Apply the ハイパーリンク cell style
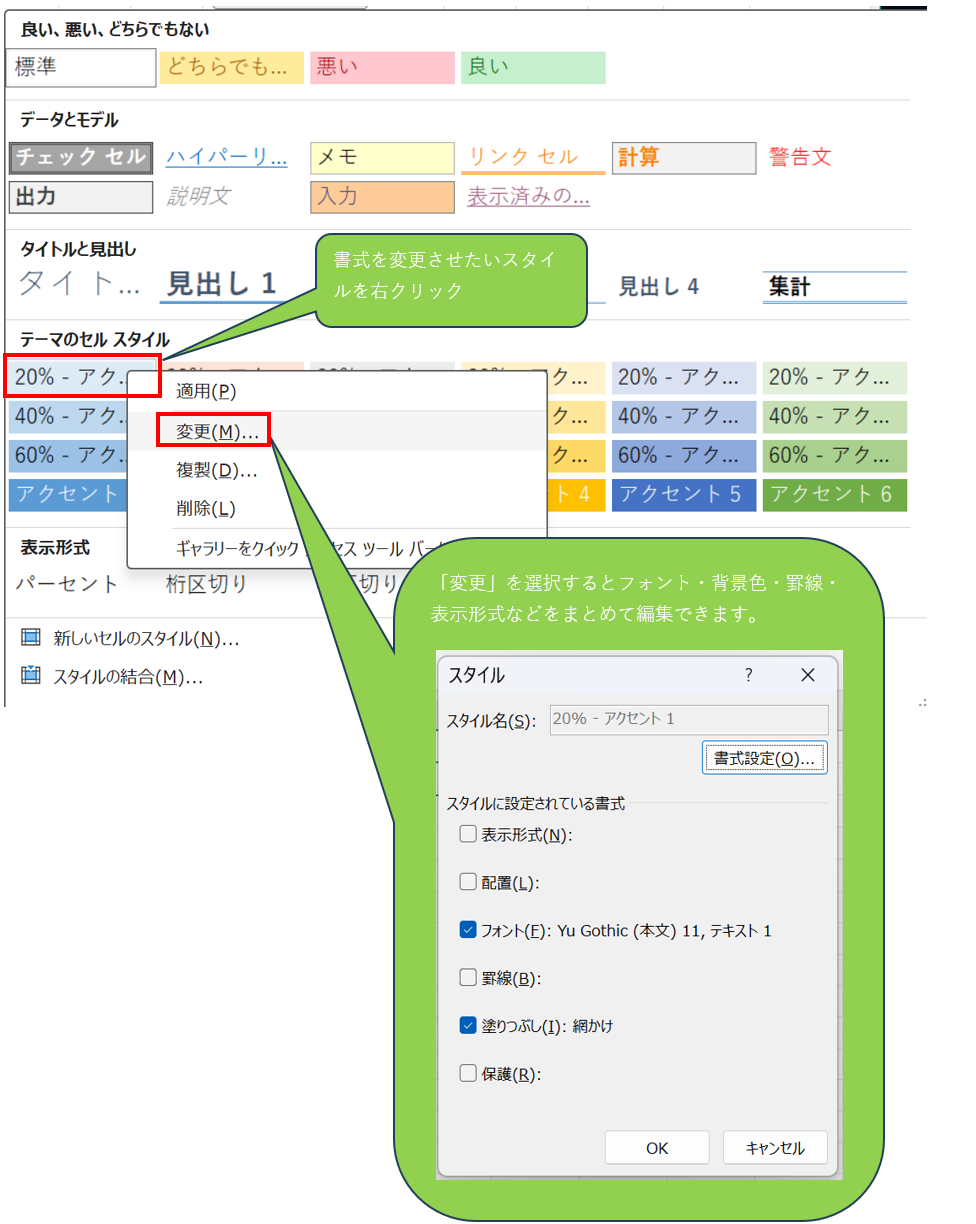Viewport: 976px width, 1224px height. pos(227,157)
